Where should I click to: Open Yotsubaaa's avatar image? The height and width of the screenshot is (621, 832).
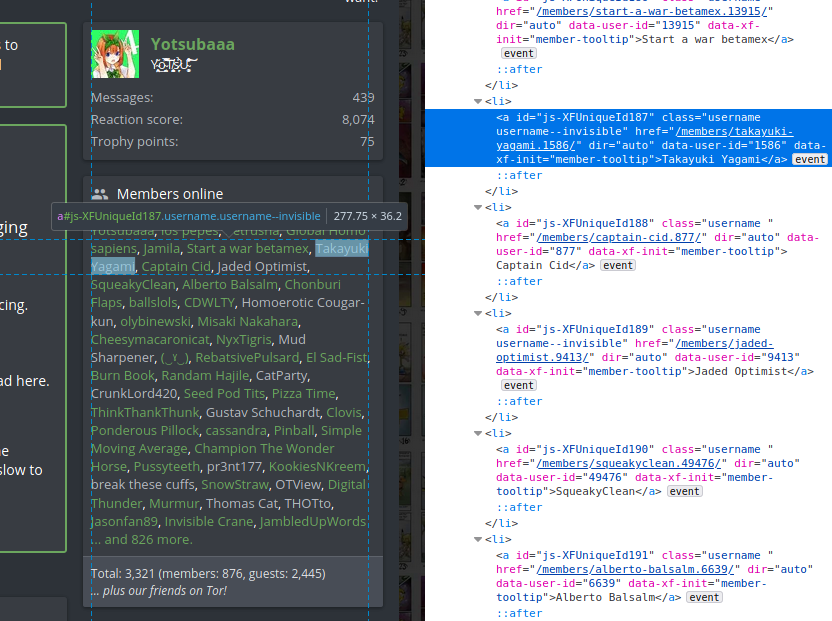click(x=115, y=54)
